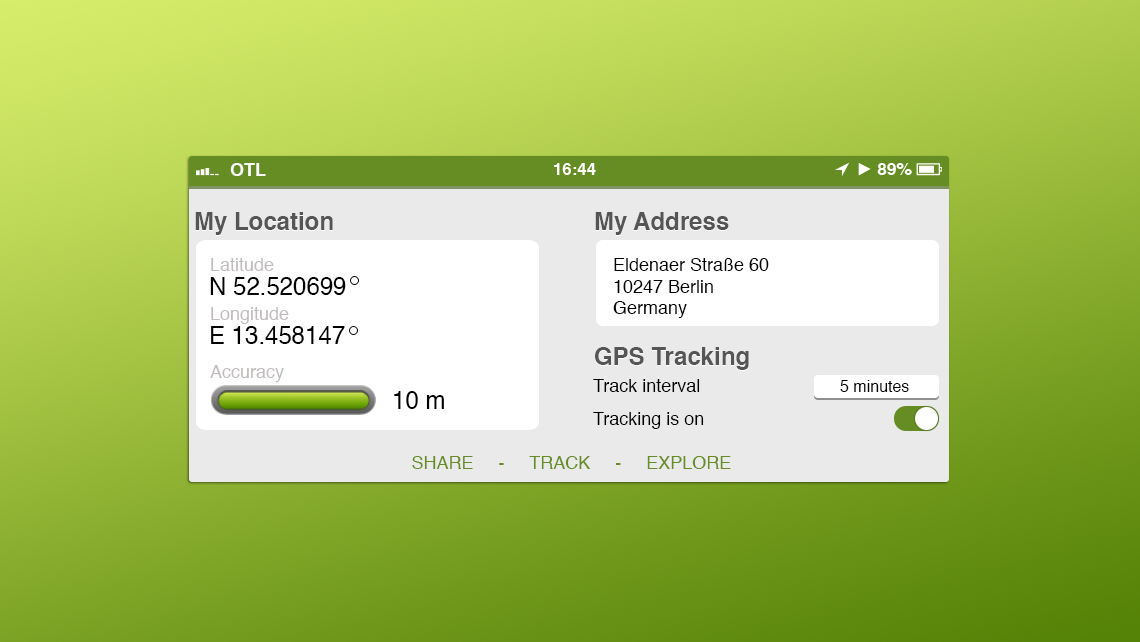Click the play indicator in status bar
The image size is (1140, 642).
pos(864,170)
